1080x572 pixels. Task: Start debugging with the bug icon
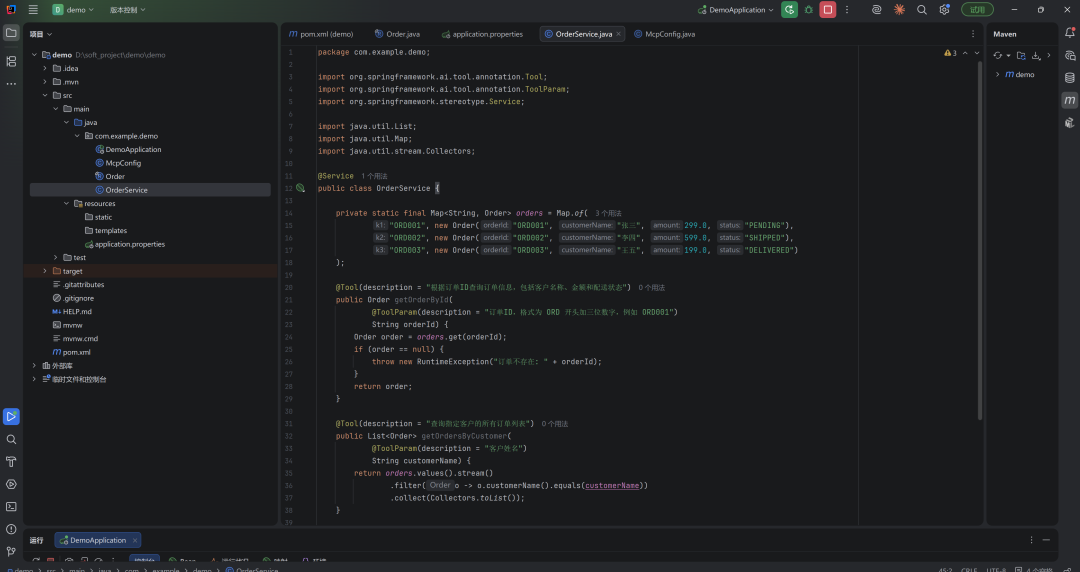809,10
